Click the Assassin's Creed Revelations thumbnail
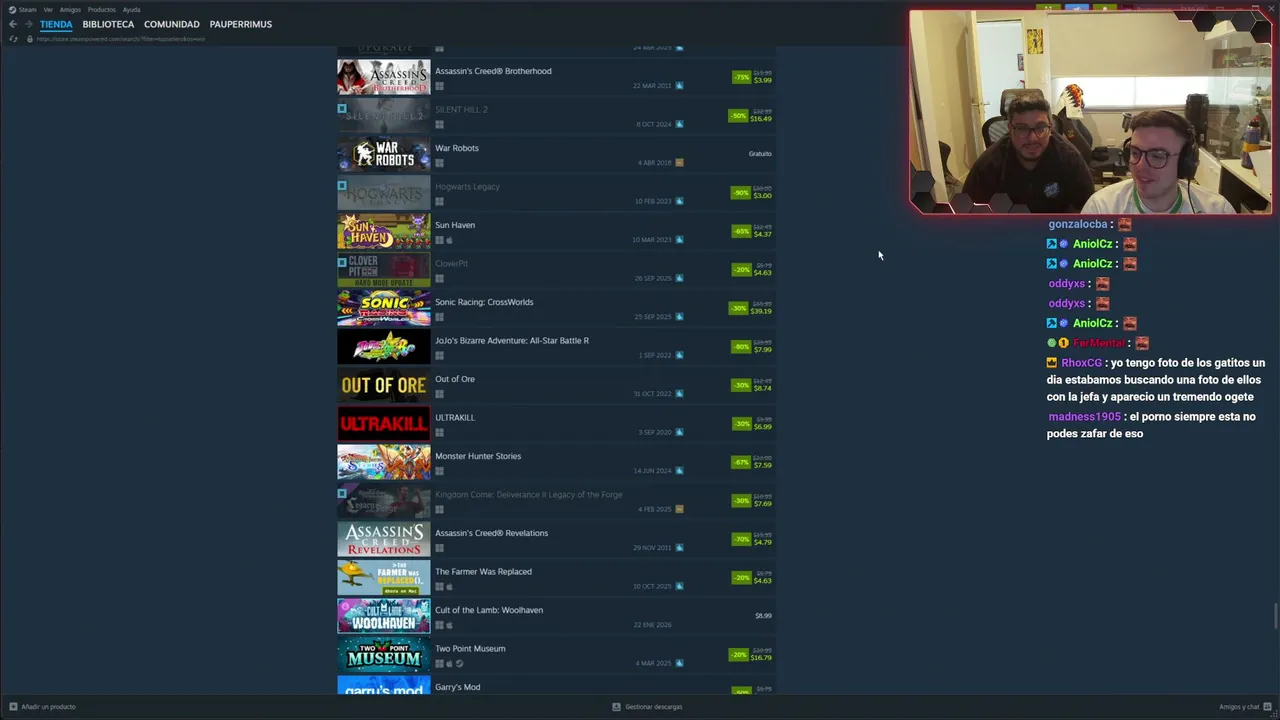Image resolution: width=1280 pixels, height=720 pixels. (384, 539)
